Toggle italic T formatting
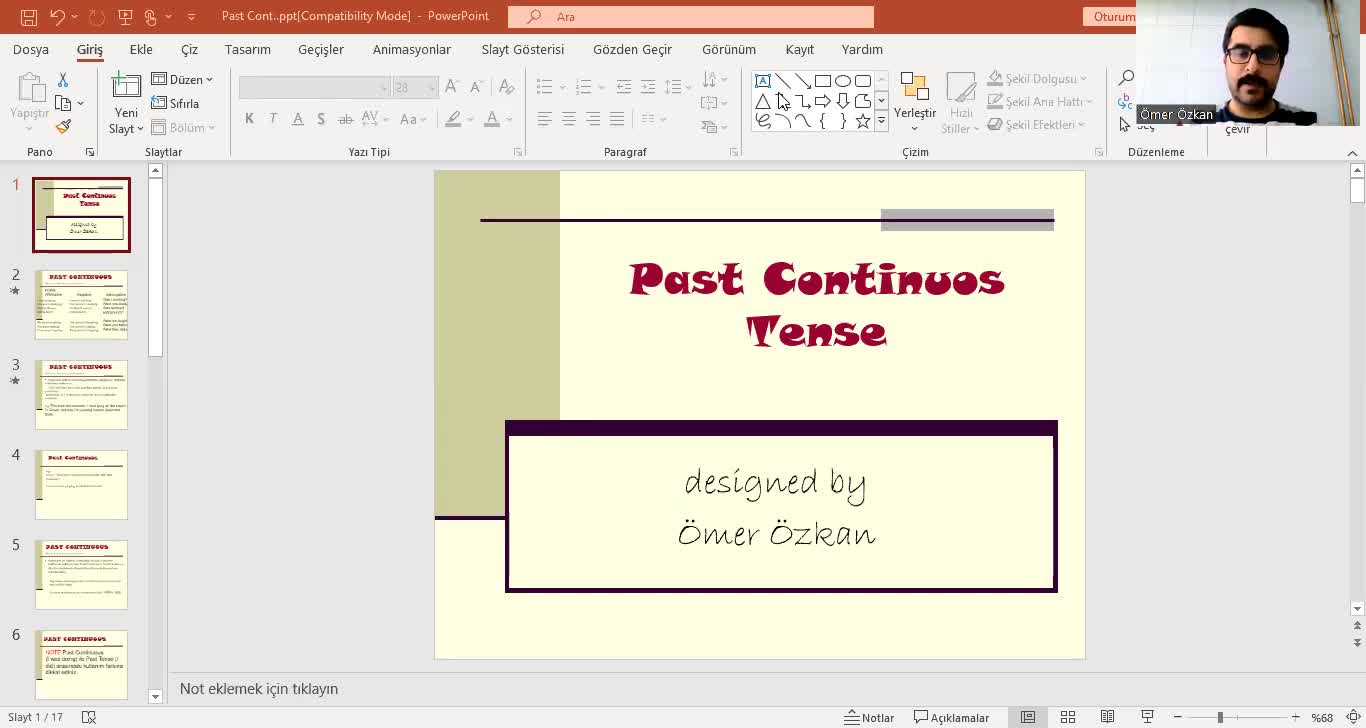Image resolution: width=1366 pixels, height=728 pixels. coord(273,119)
